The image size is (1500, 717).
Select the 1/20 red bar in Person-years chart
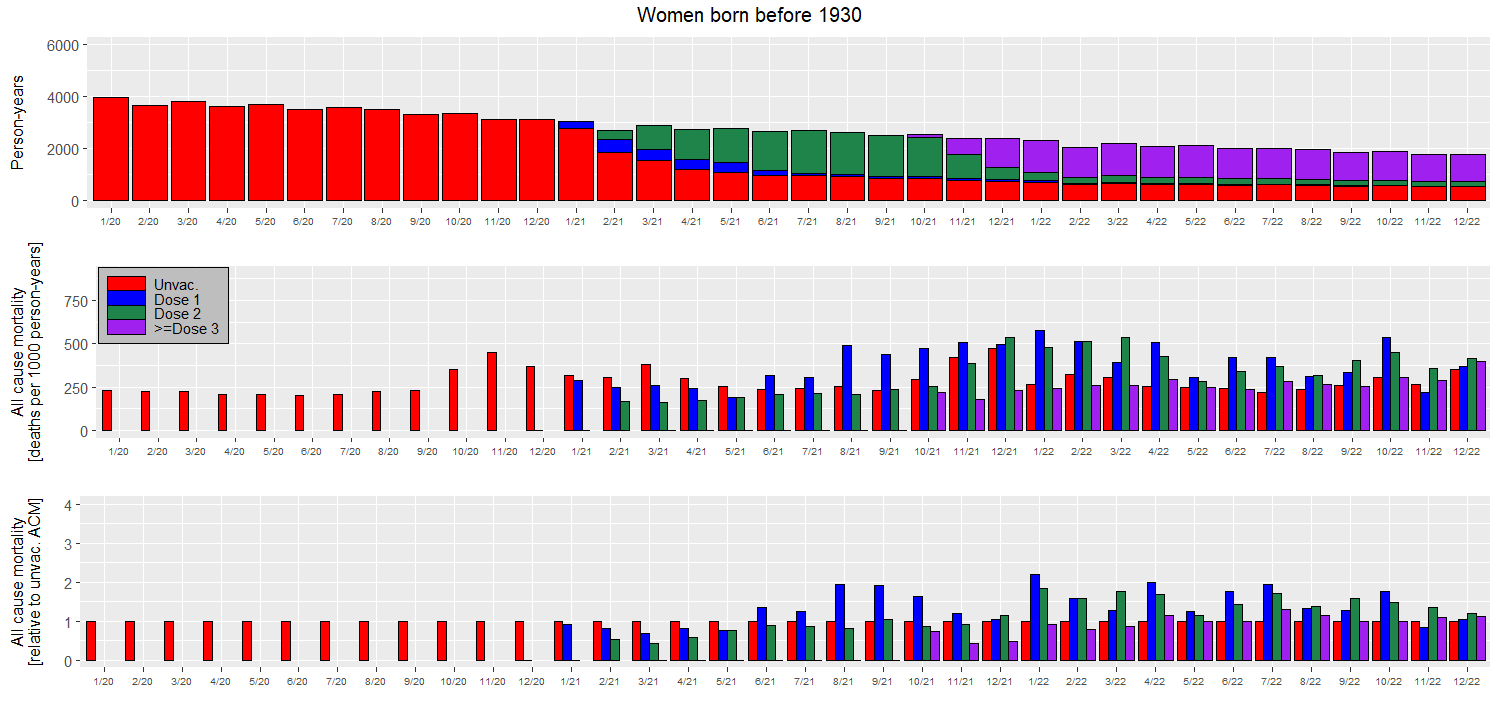pos(110,150)
